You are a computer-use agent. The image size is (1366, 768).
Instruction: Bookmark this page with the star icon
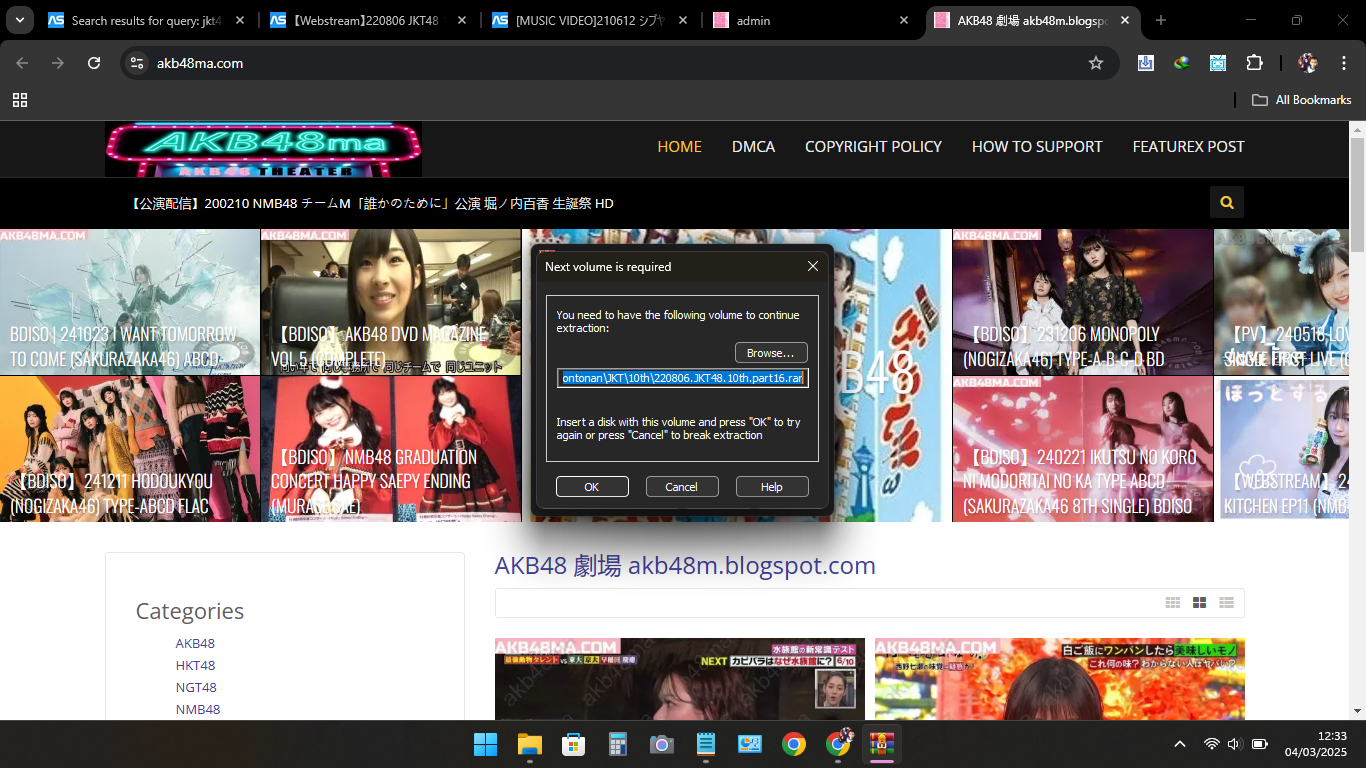[1096, 63]
